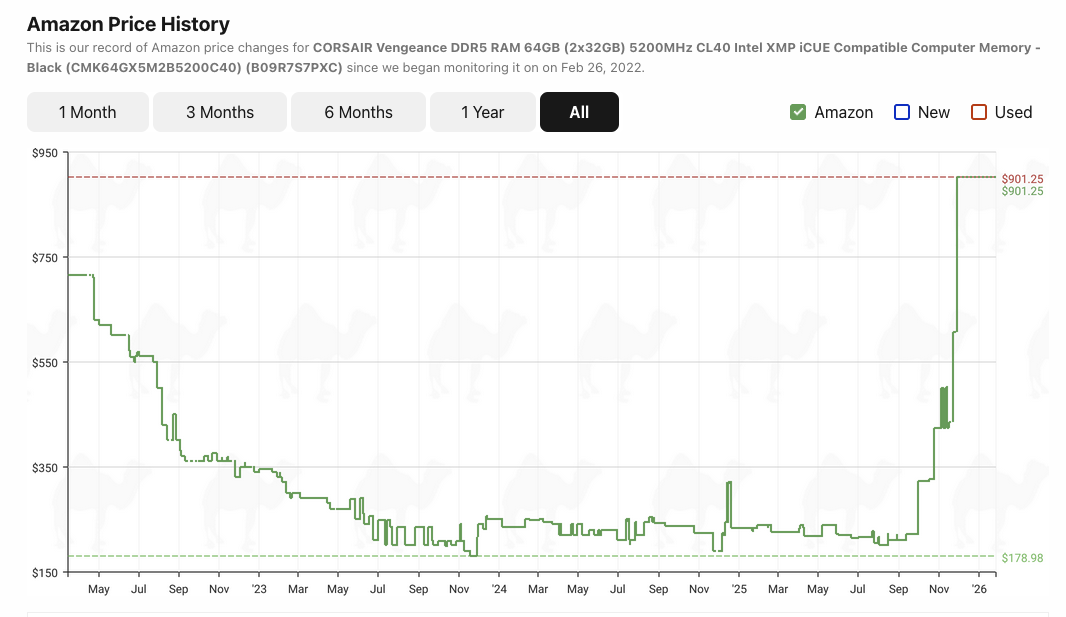
Task: Click the $150 y-axis label
Action: point(45,573)
